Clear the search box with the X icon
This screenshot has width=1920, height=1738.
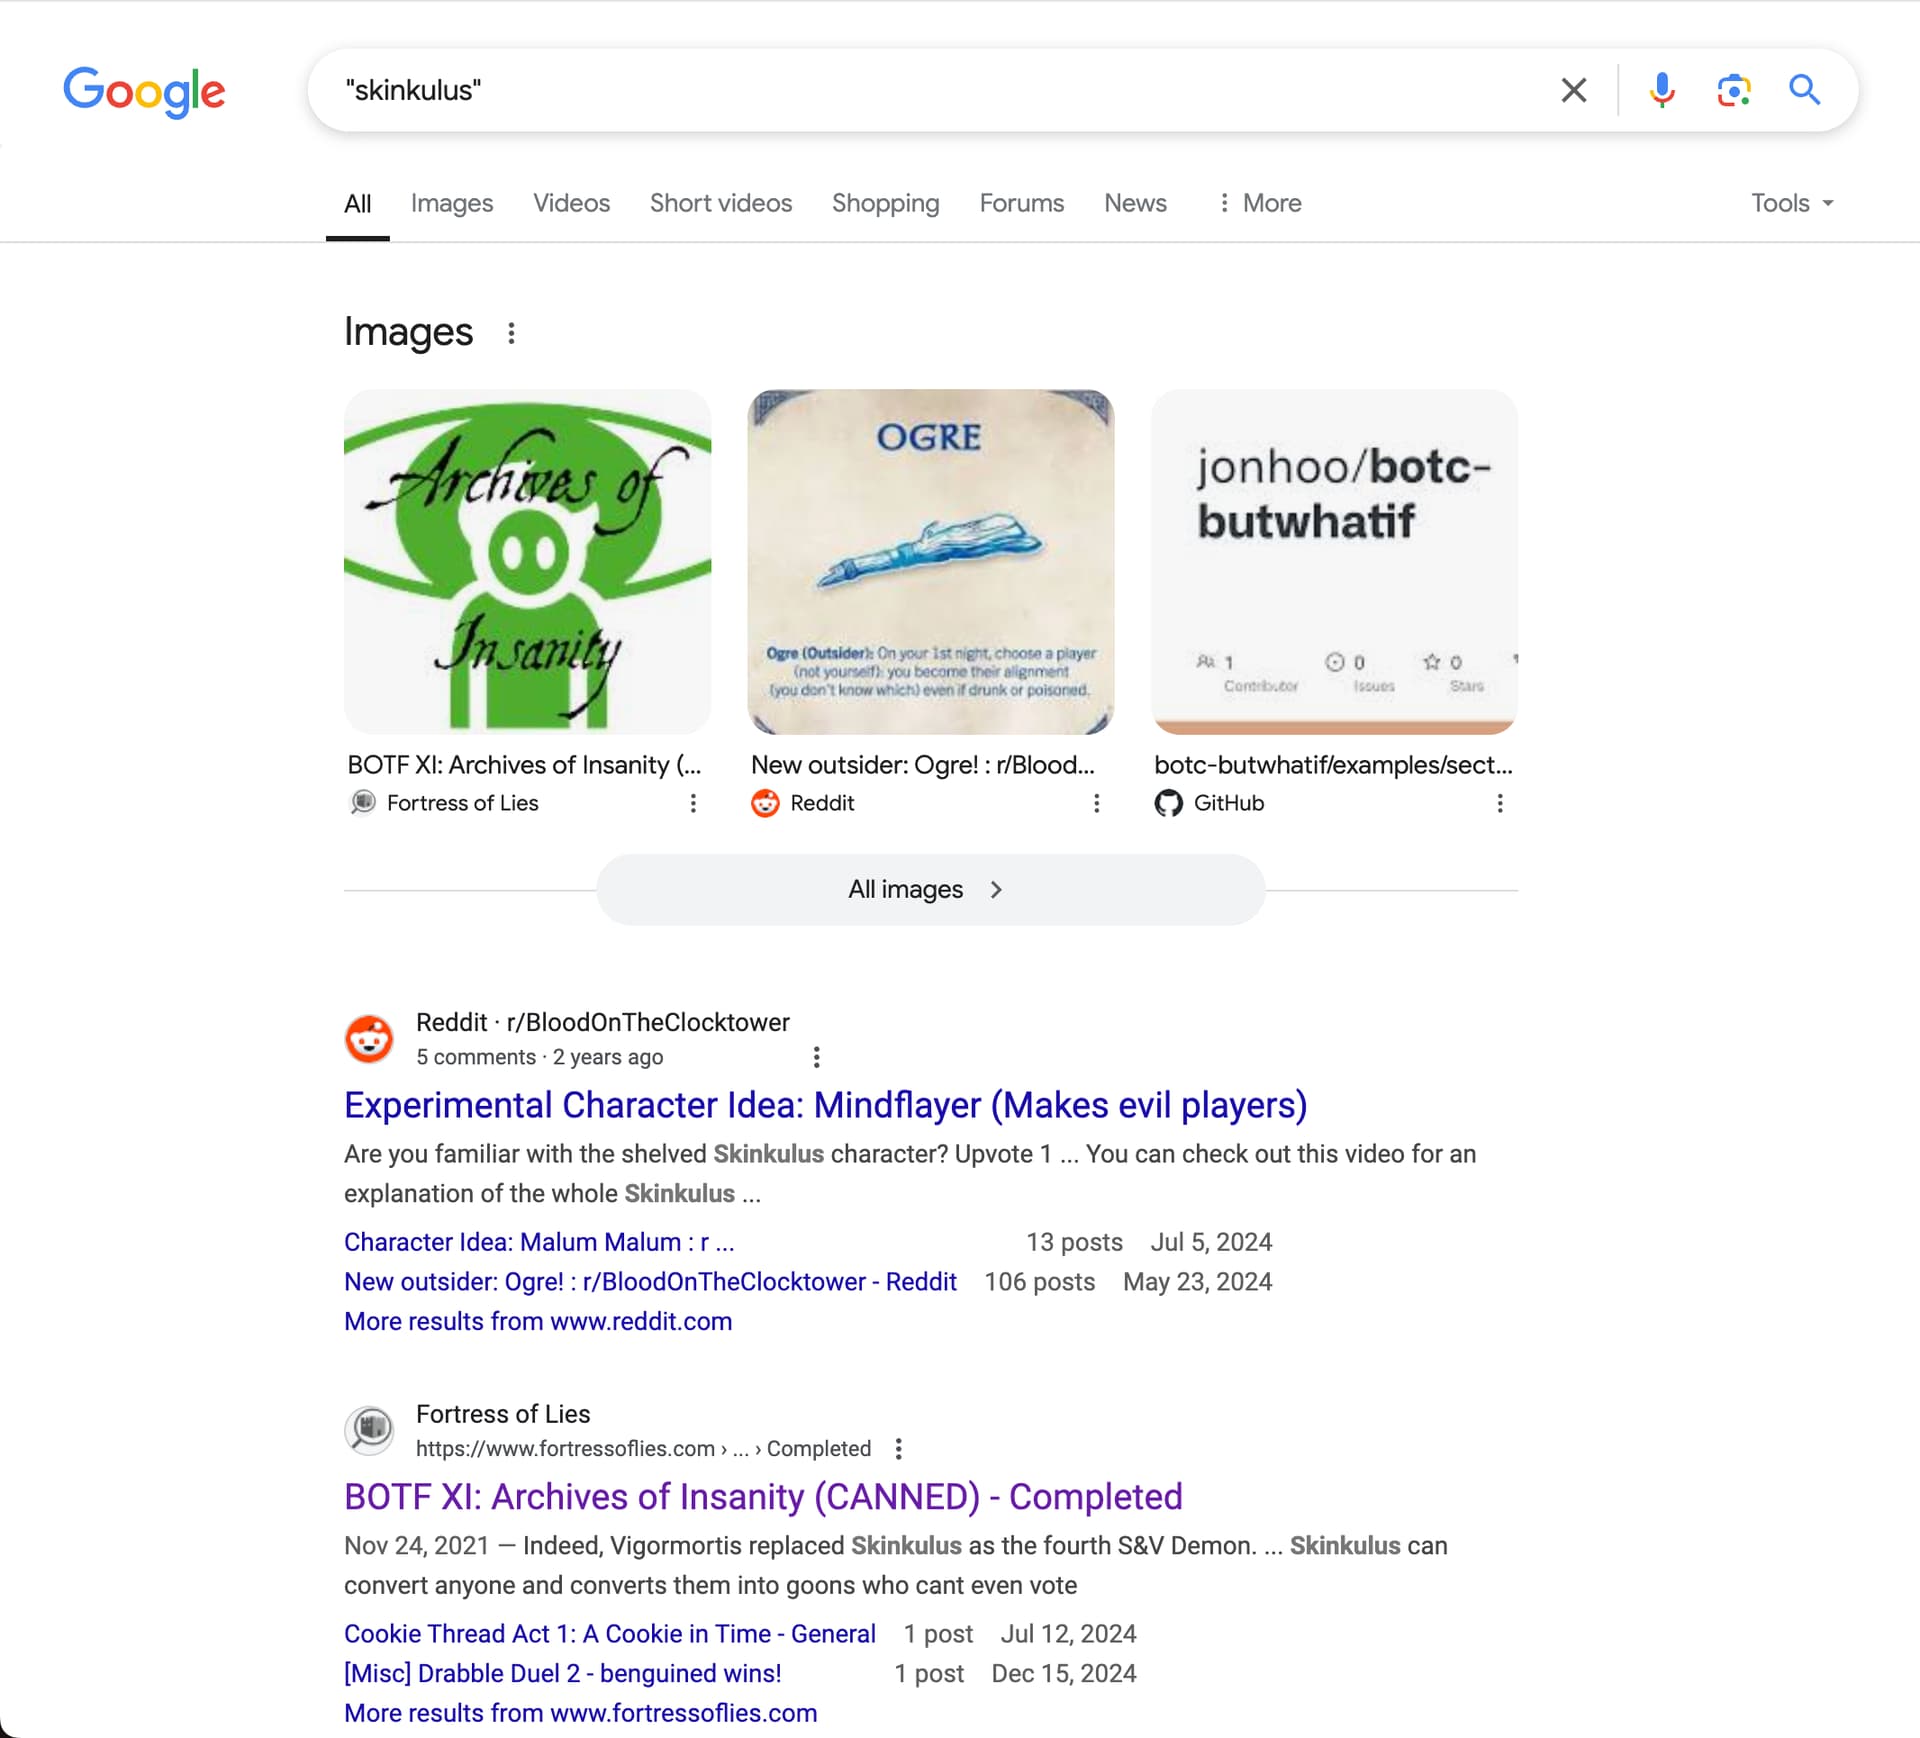point(1573,90)
